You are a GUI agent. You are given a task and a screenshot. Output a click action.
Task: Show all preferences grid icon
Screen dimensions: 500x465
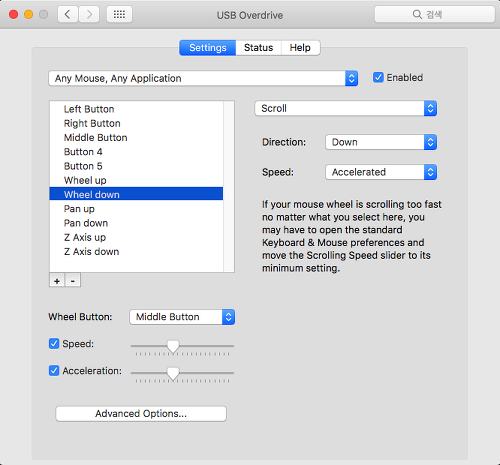[119, 14]
